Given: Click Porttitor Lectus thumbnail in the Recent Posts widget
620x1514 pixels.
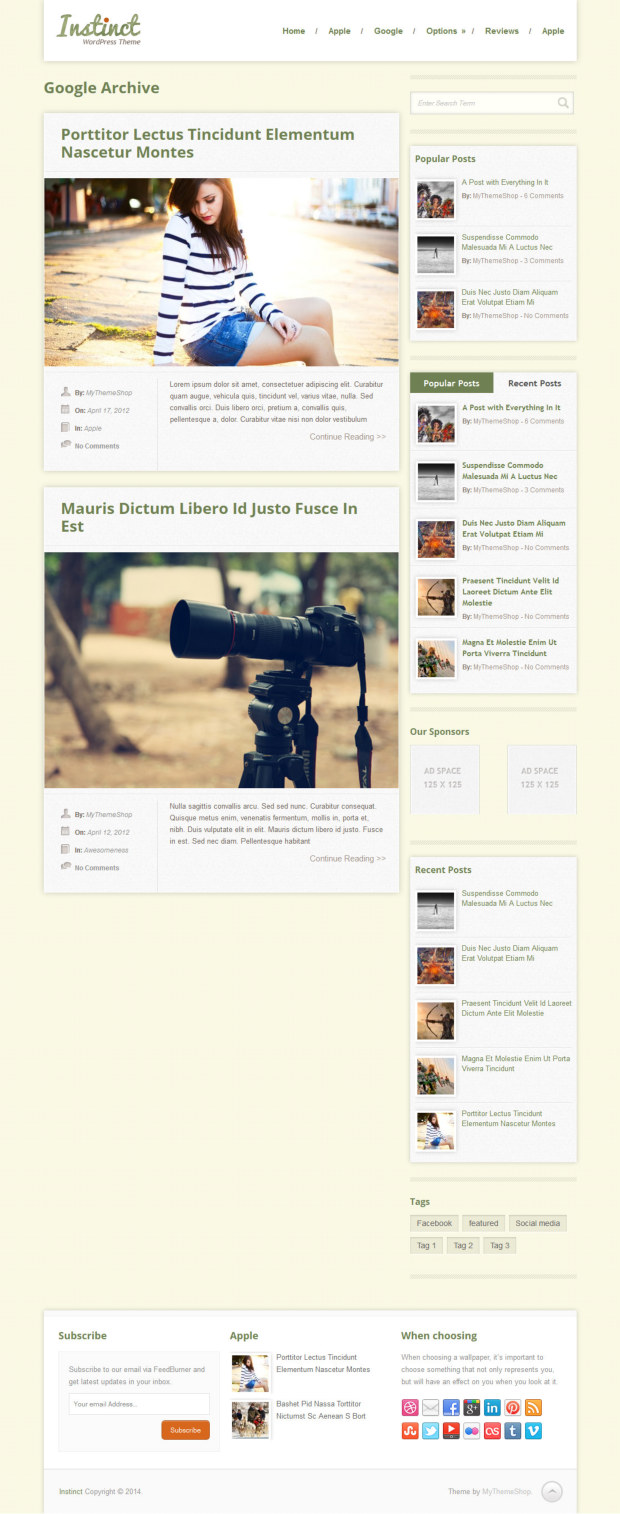Looking at the screenshot, I should [436, 1131].
